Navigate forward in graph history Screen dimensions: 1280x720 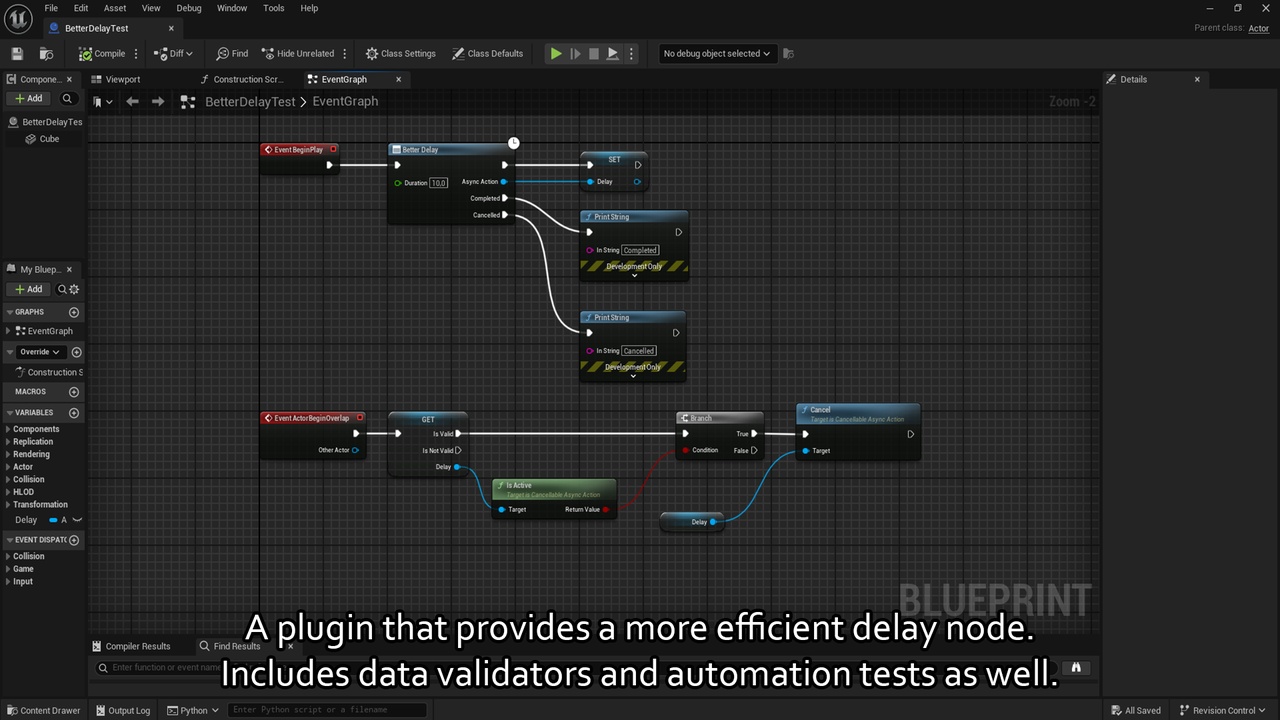tap(158, 102)
